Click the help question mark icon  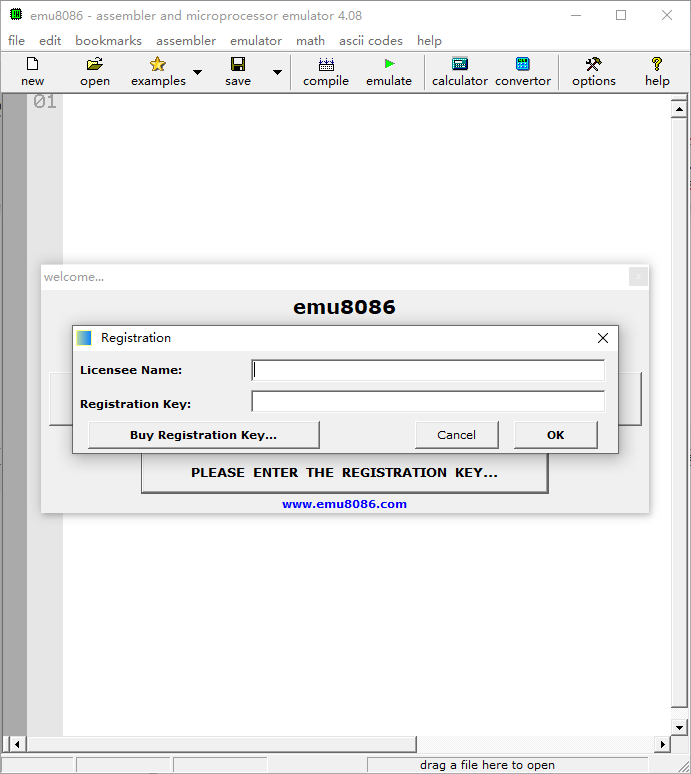click(x=657, y=64)
